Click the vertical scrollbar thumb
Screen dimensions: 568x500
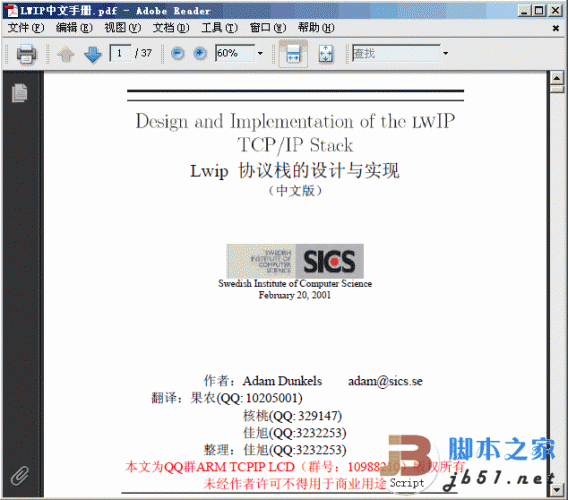click(556, 89)
